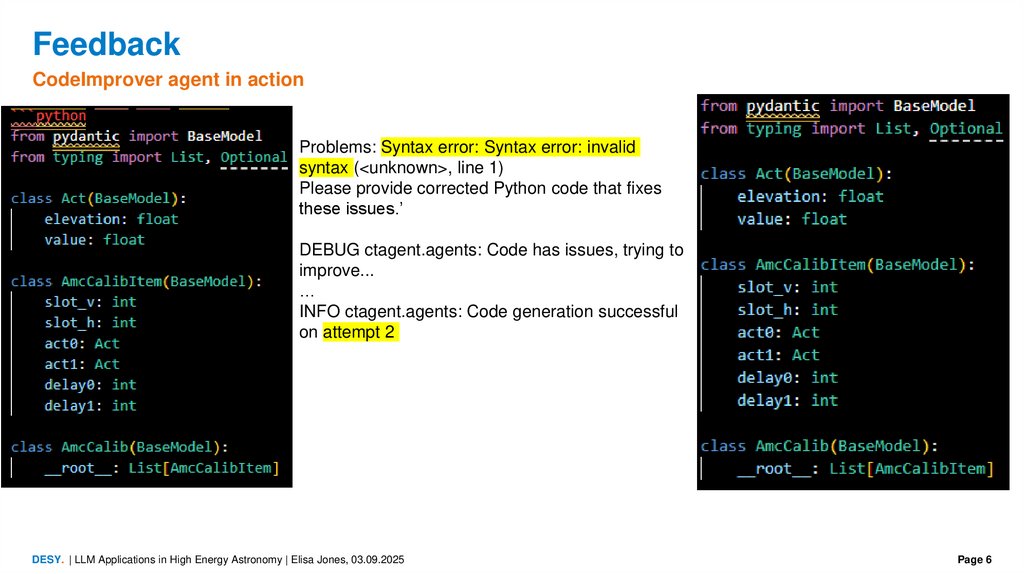
Task: Click the 'Feedback' slide title
Action: click(106, 44)
